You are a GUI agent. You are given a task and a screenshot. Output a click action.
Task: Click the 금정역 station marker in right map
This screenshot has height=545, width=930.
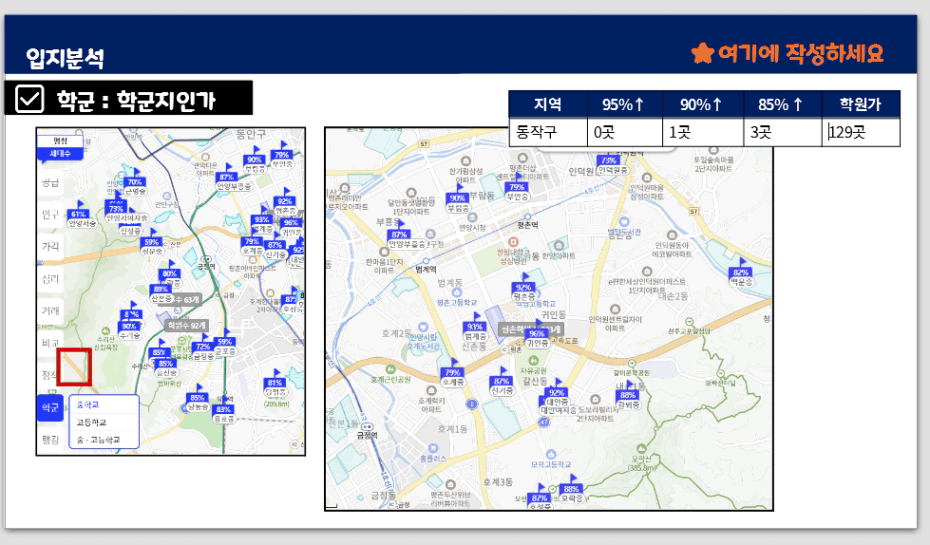click(x=367, y=430)
